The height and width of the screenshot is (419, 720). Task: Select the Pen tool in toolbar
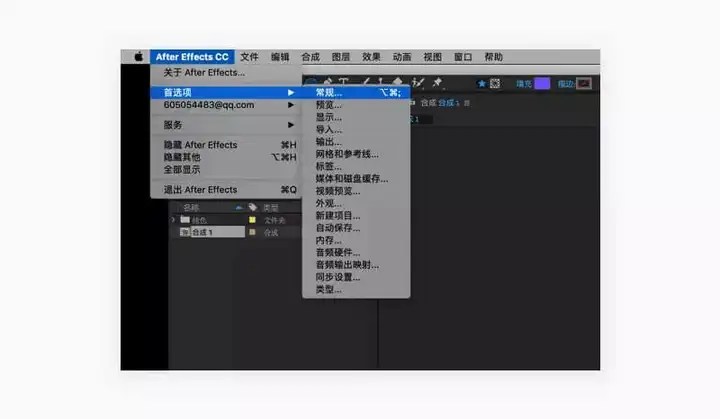click(x=328, y=81)
